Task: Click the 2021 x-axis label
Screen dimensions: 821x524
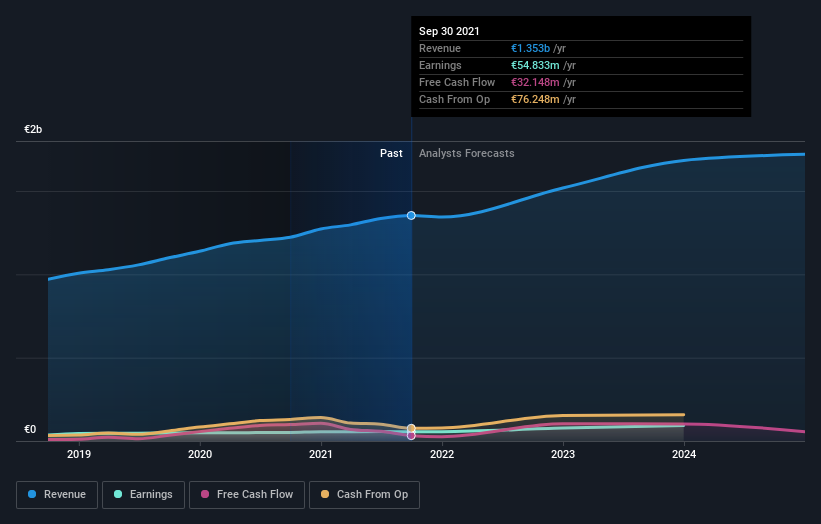Action: point(321,454)
